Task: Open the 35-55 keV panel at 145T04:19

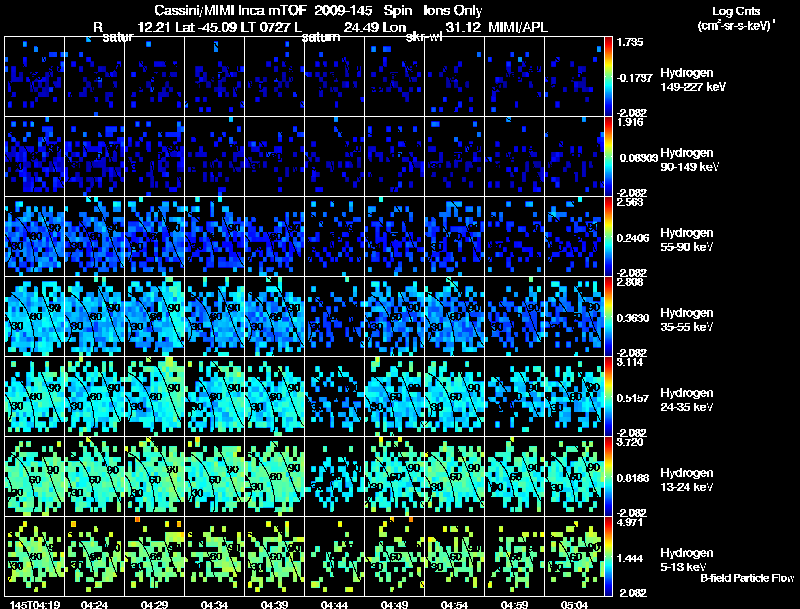Action: pos(35,316)
